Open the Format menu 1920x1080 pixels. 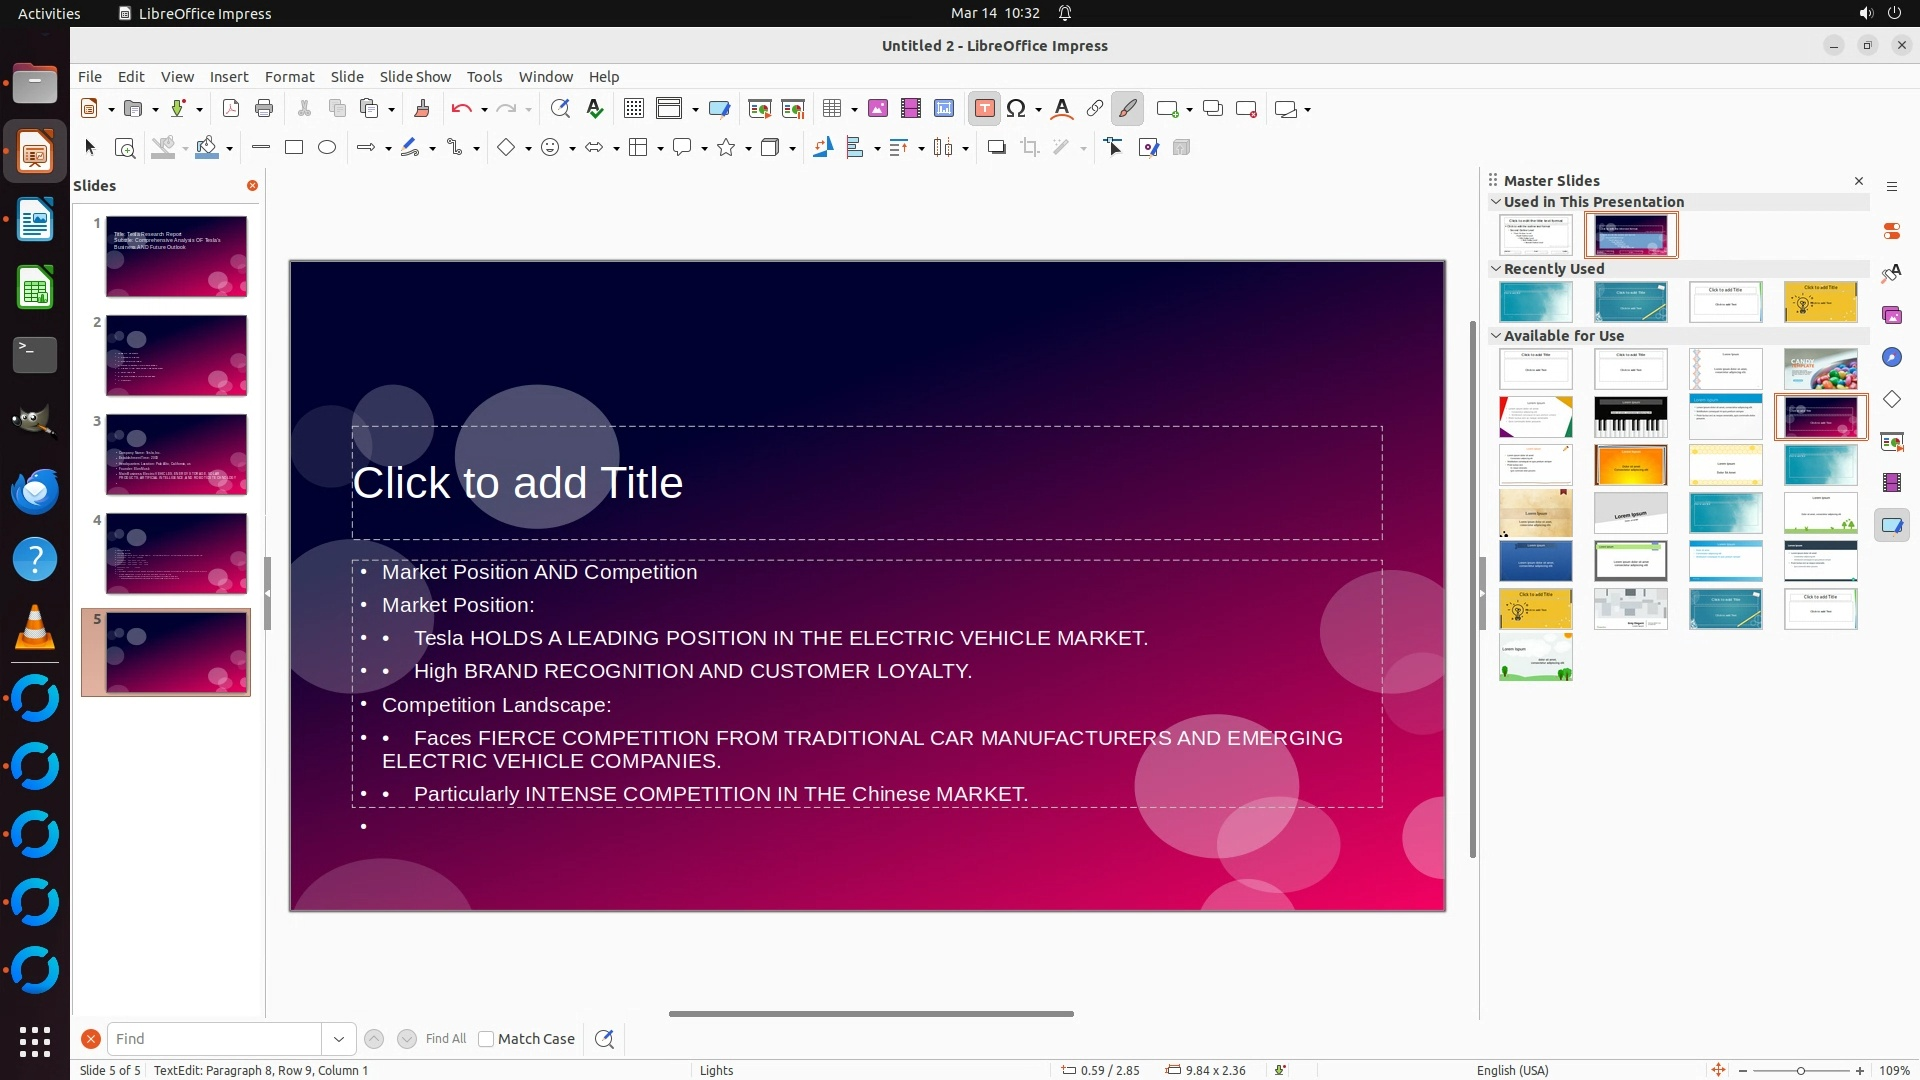(x=289, y=77)
